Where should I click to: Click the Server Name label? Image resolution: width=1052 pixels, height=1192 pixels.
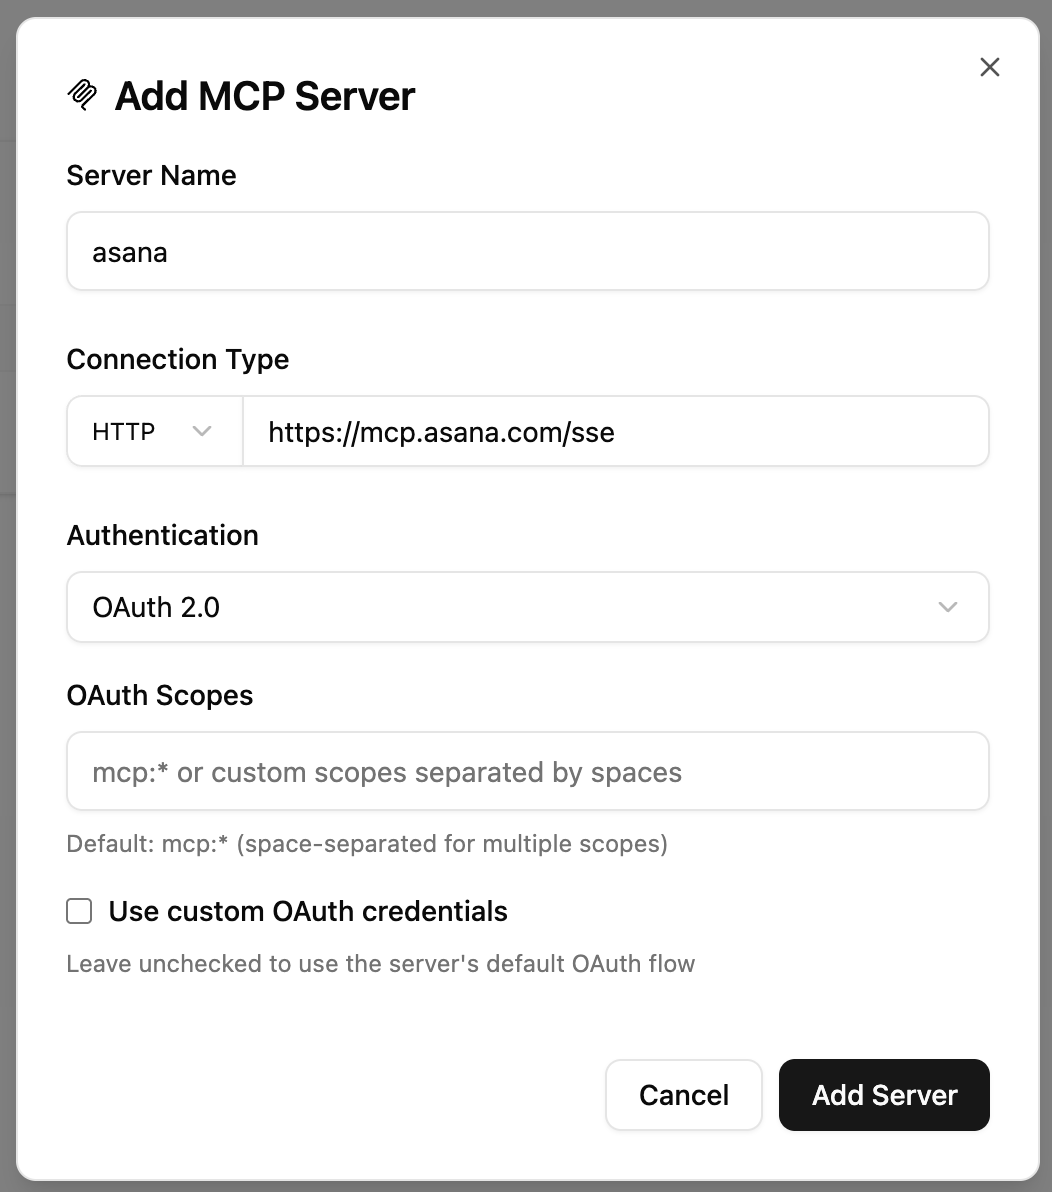151,176
